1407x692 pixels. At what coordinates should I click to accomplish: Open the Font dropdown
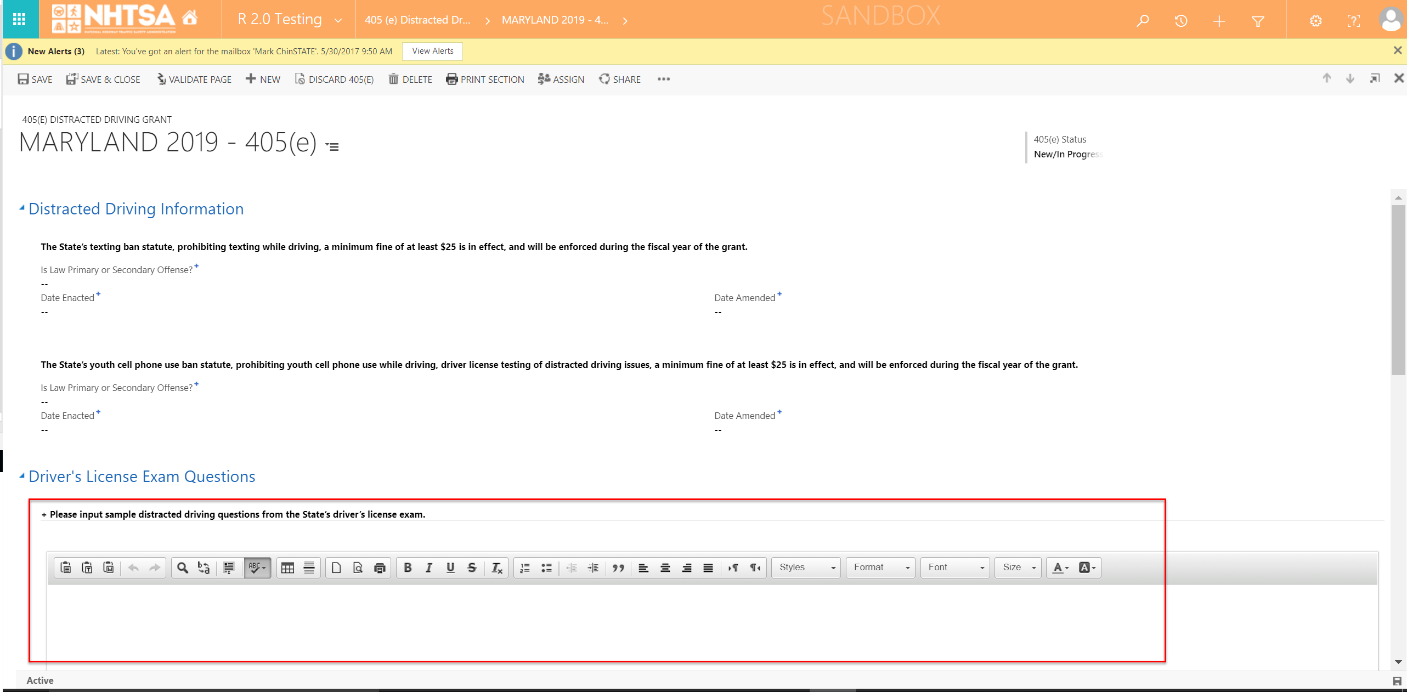pyautogui.click(x=955, y=568)
